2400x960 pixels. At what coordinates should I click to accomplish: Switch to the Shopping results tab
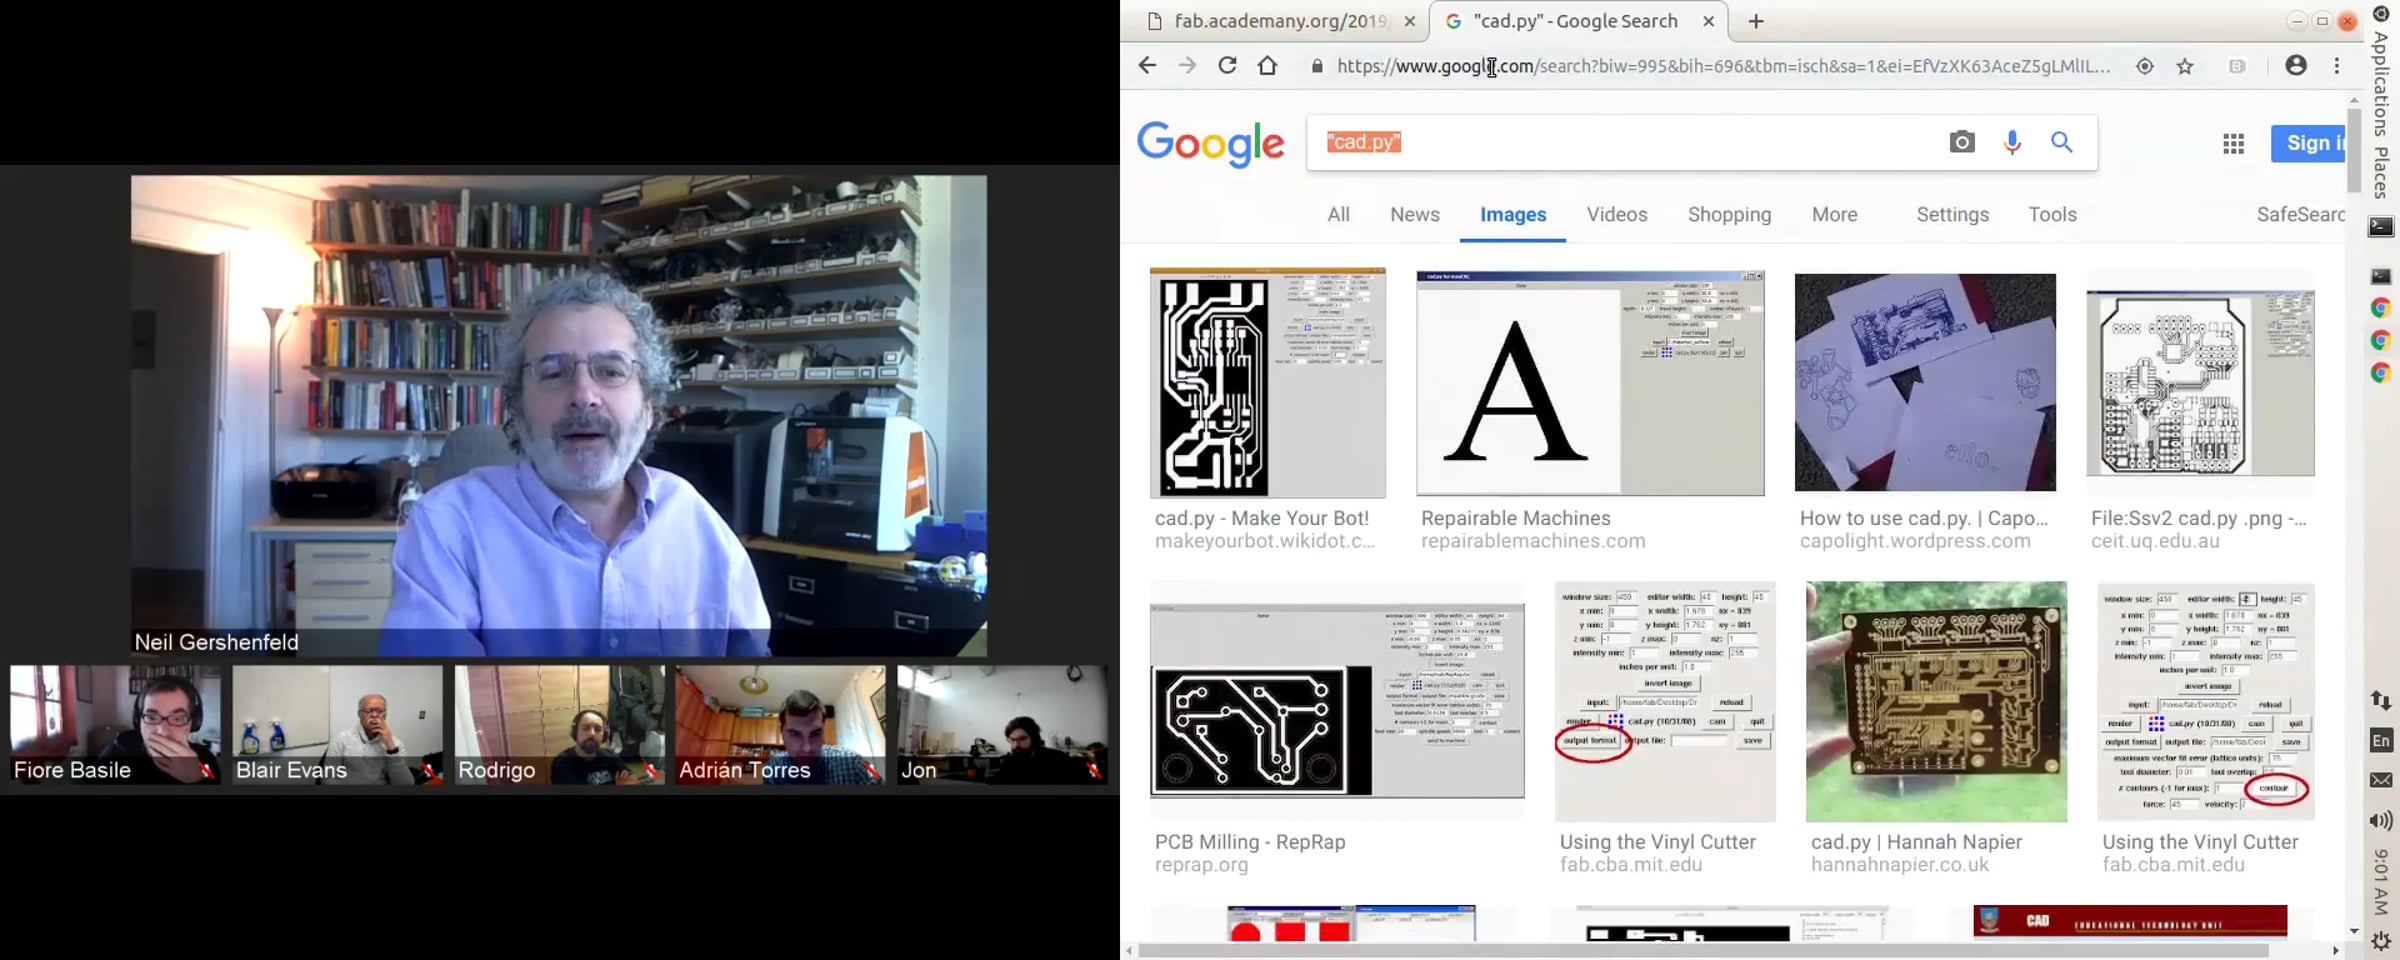pos(1729,214)
